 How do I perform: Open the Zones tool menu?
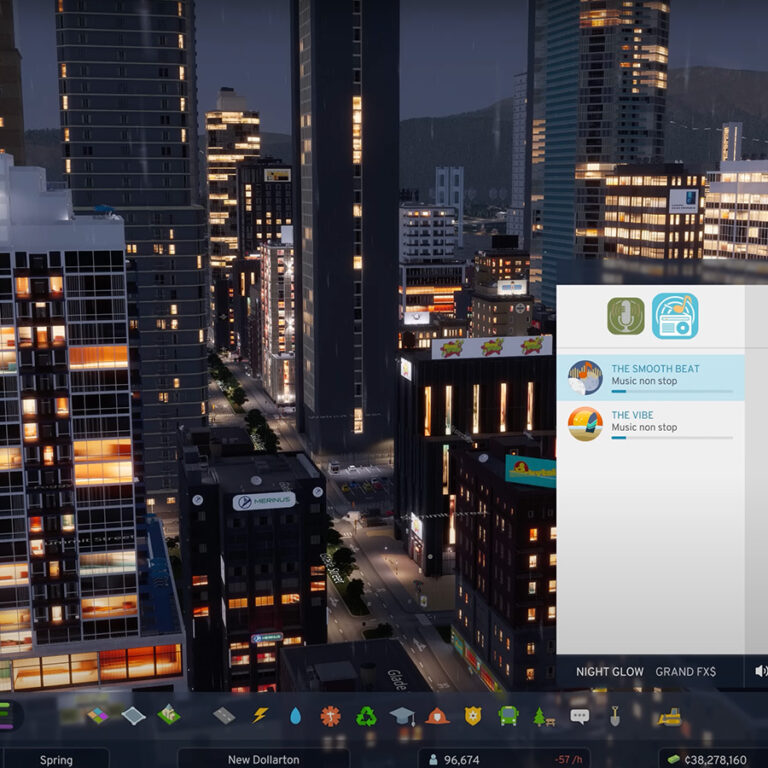pyautogui.click(x=97, y=716)
